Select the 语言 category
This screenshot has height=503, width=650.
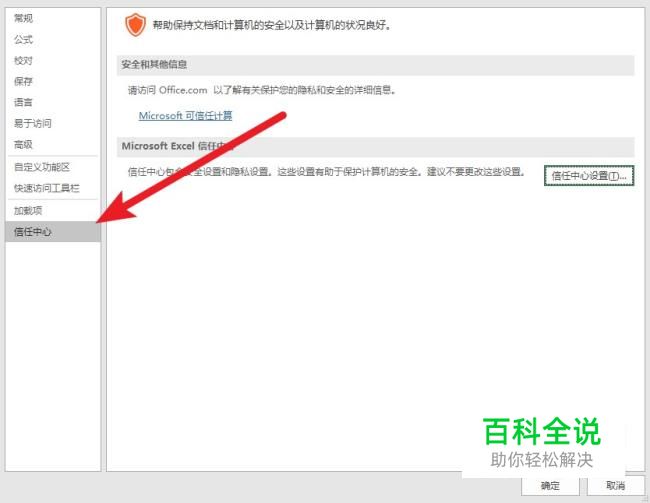[x=52, y=102]
